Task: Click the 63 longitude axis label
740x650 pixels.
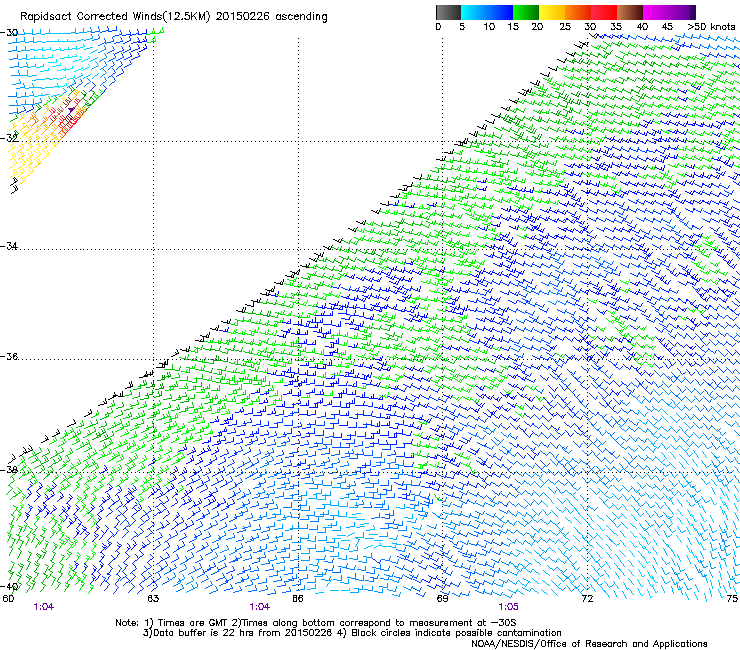Action: pyautogui.click(x=153, y=598)
